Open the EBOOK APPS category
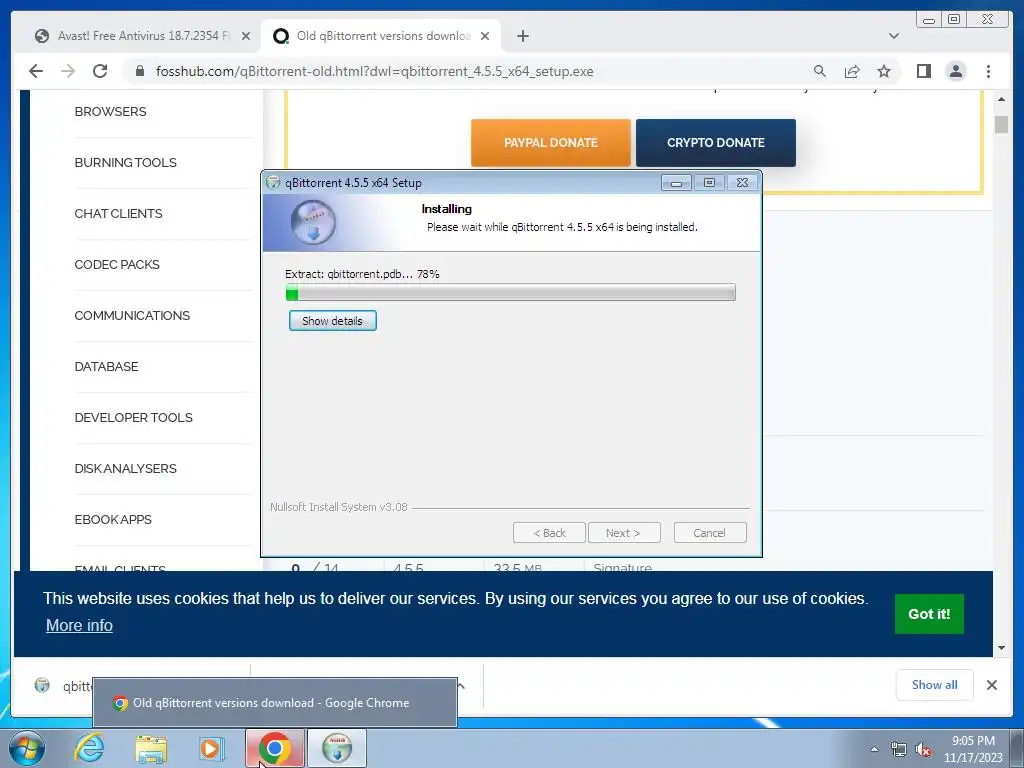Image resolution: width=1024 pixels, height=768 pixels. (x=113, y=519)
